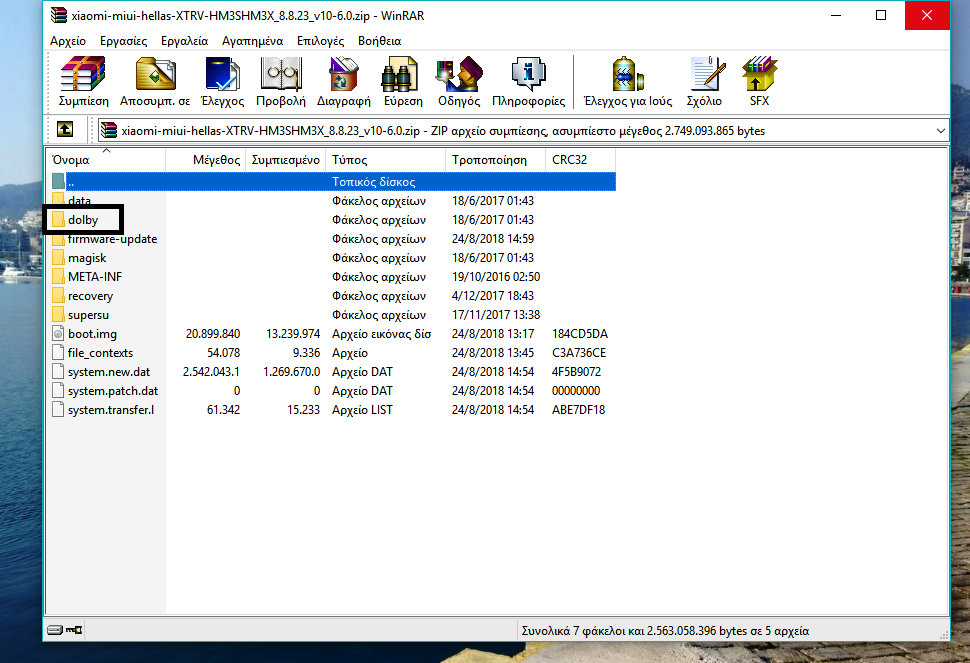Viewport: 970px width, 663px height.
Task: Open the Προβολή view tool
Action: click(280, 82)
